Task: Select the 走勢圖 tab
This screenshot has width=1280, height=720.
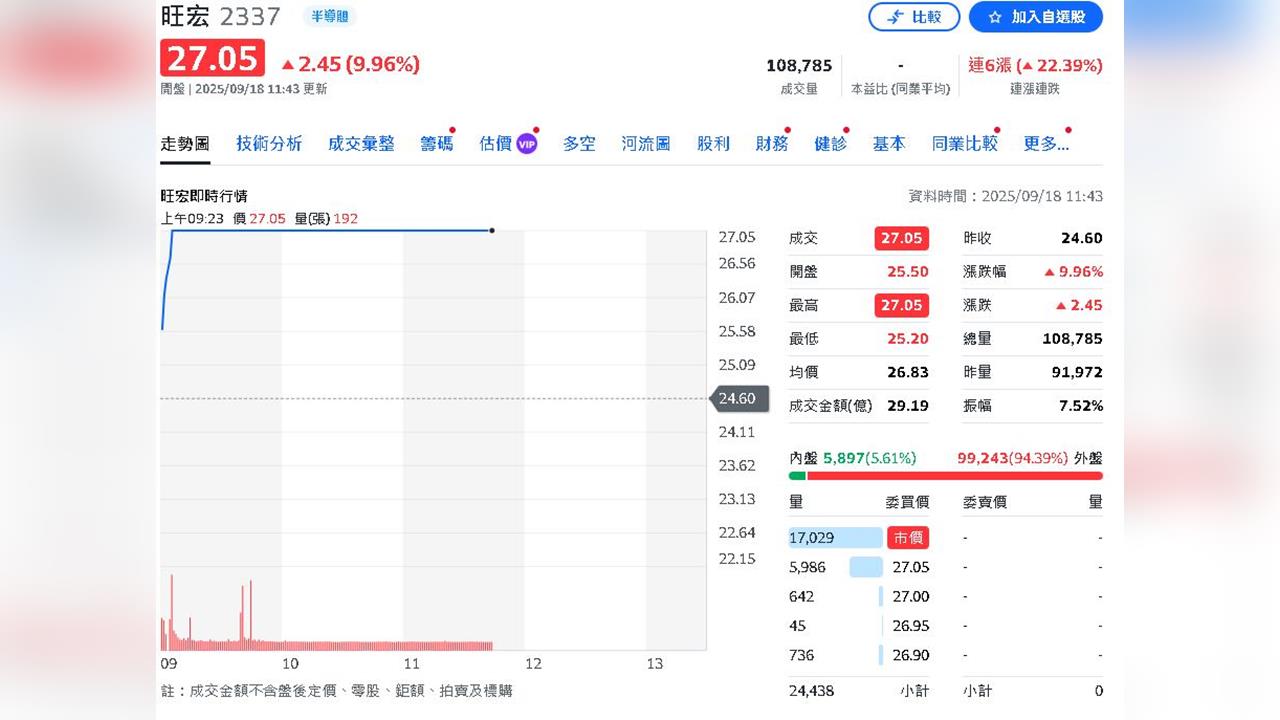Action: pos(185,143)
